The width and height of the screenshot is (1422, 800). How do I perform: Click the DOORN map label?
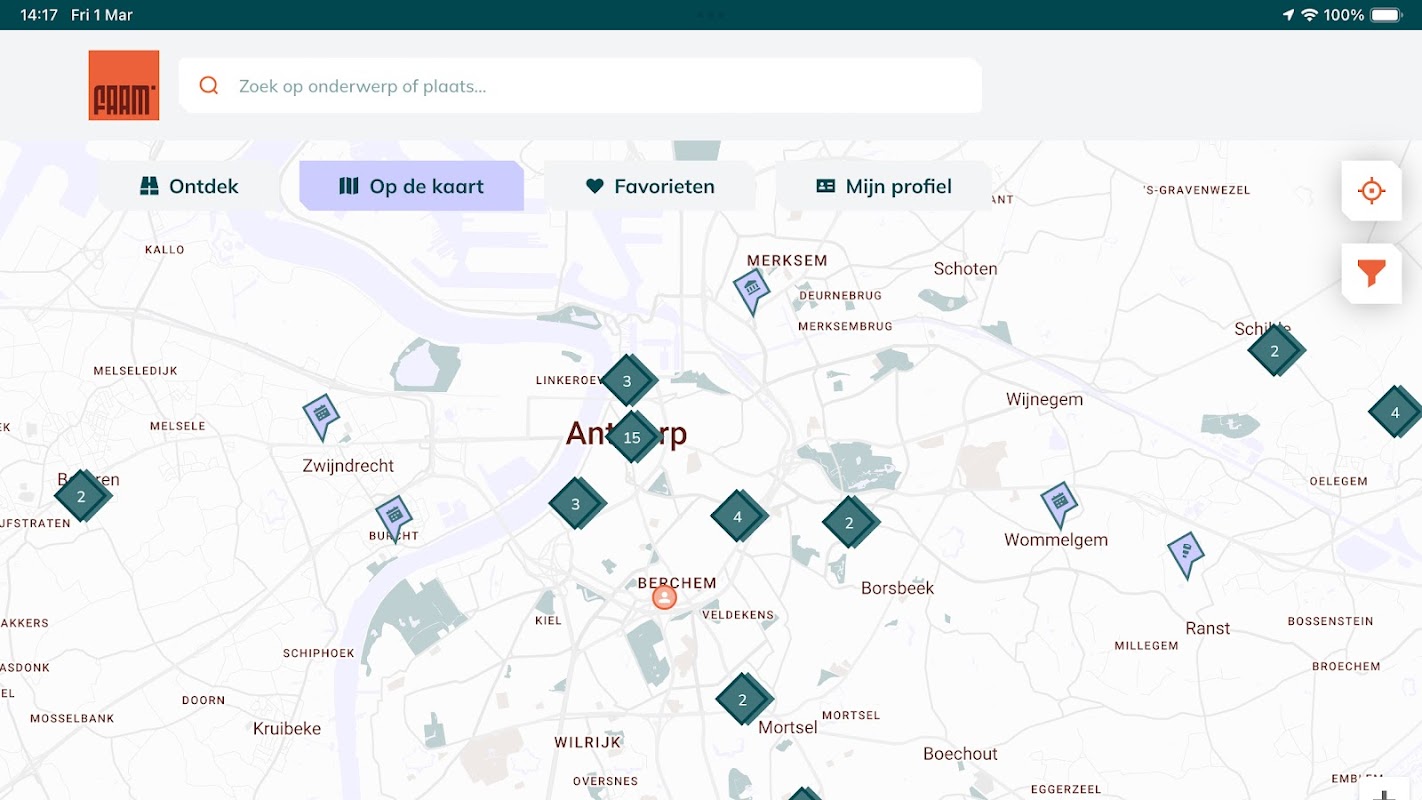(204, 701)
